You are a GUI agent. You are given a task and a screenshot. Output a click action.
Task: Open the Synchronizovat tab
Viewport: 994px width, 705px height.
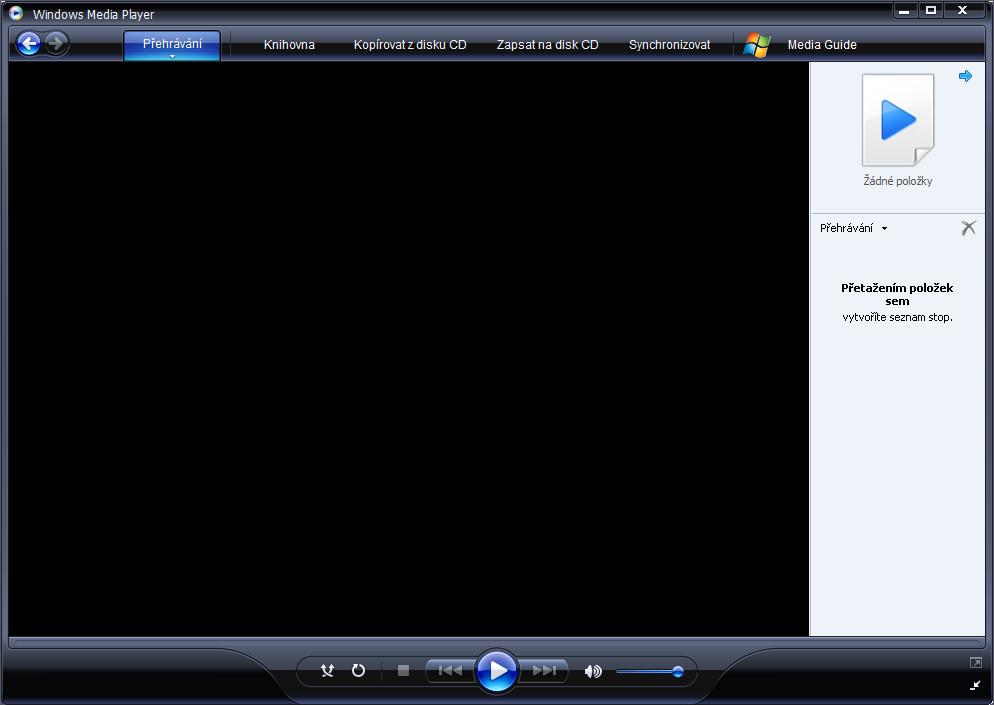tap(669, 44)
